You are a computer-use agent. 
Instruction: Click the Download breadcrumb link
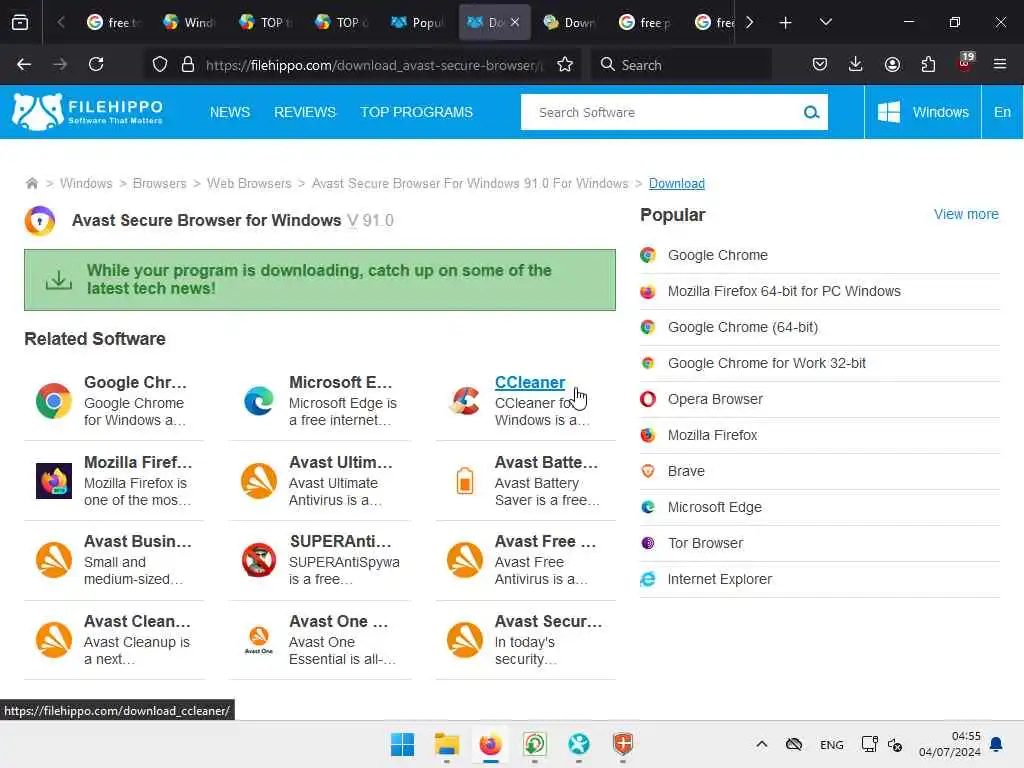tap(677, 184)
